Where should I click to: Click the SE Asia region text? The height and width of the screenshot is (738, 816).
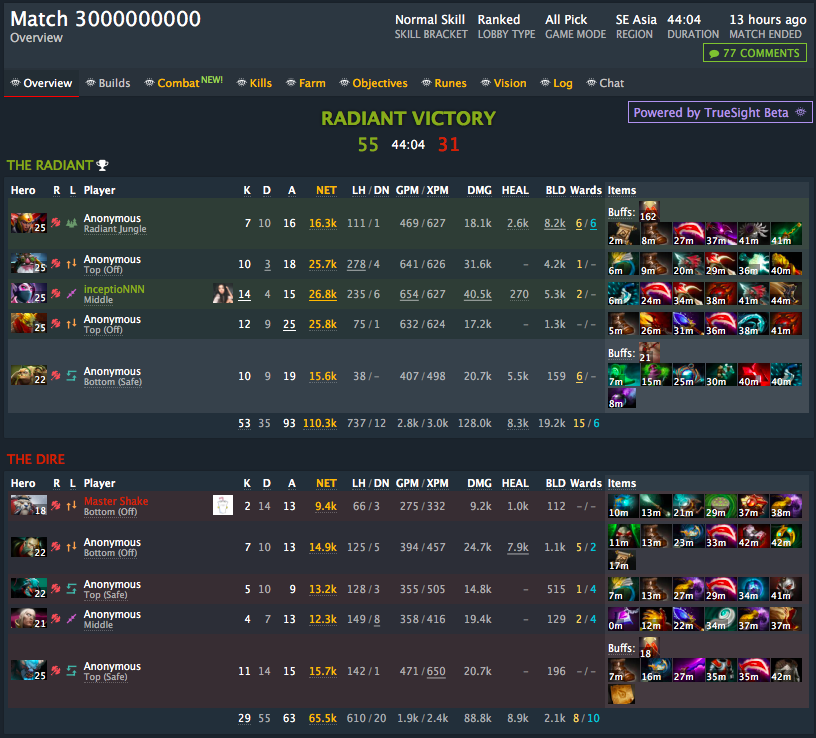coord(636,20)
